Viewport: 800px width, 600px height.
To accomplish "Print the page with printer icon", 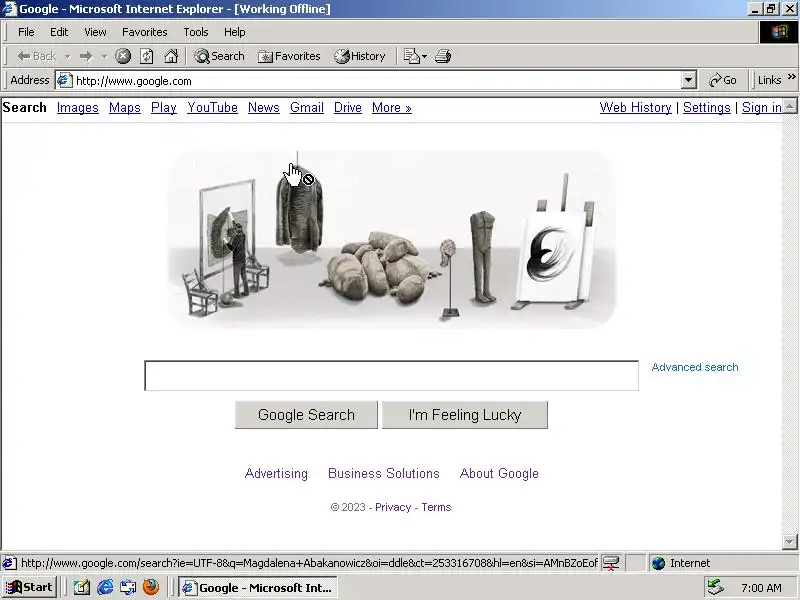I will point(443,56).
